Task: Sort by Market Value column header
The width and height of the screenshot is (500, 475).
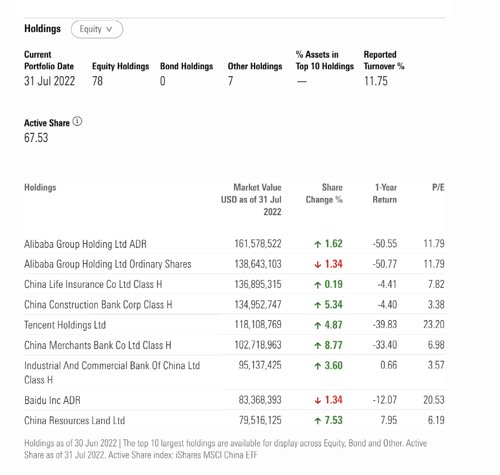Action: [x=251, y=199]
